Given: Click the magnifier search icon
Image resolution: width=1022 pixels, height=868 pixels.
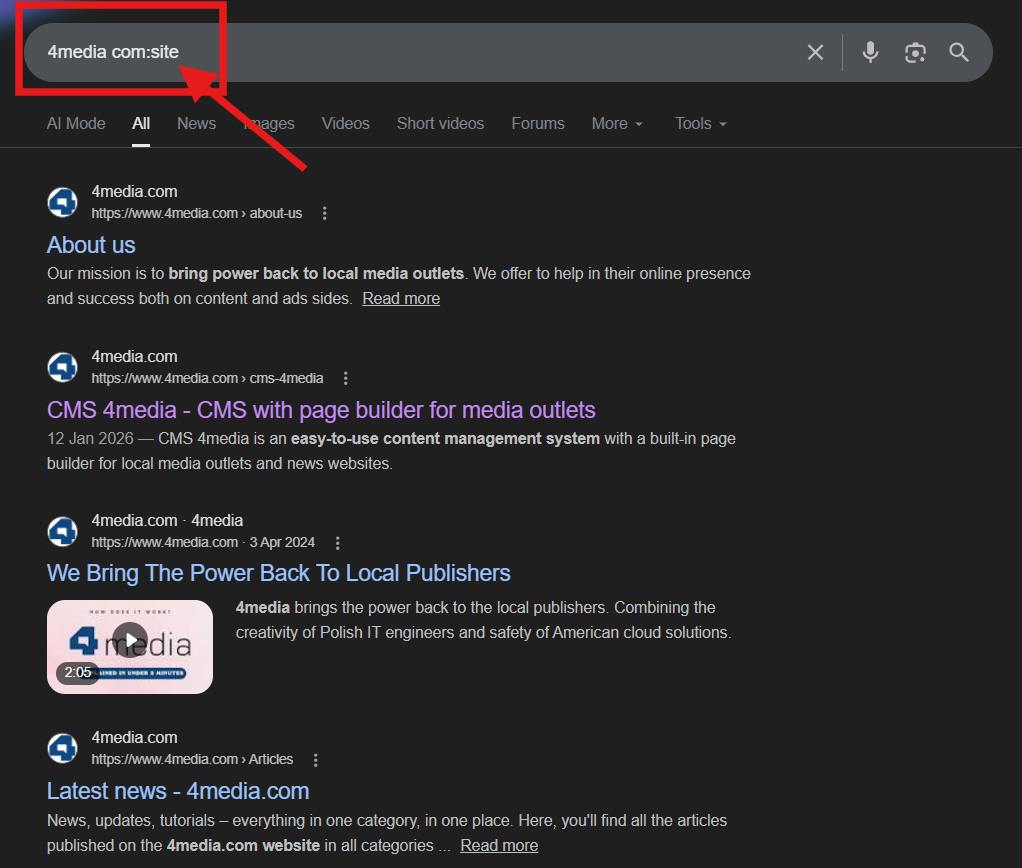Looking at the screenshot, I should [959, 52].
